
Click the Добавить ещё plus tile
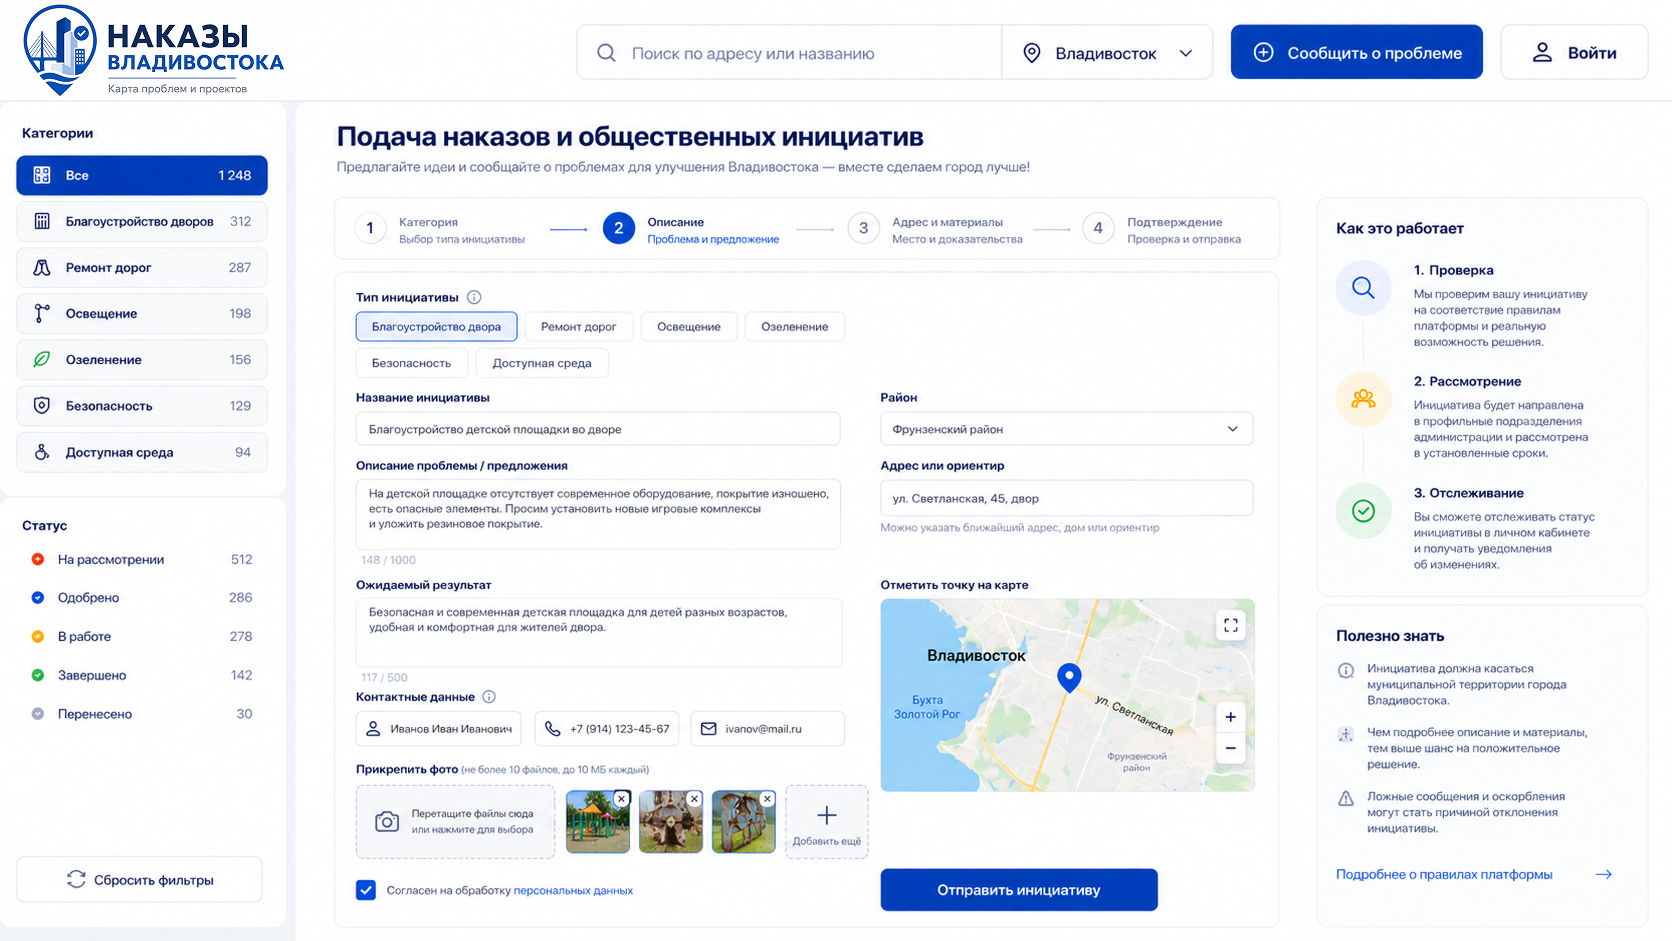click(827, 822)
